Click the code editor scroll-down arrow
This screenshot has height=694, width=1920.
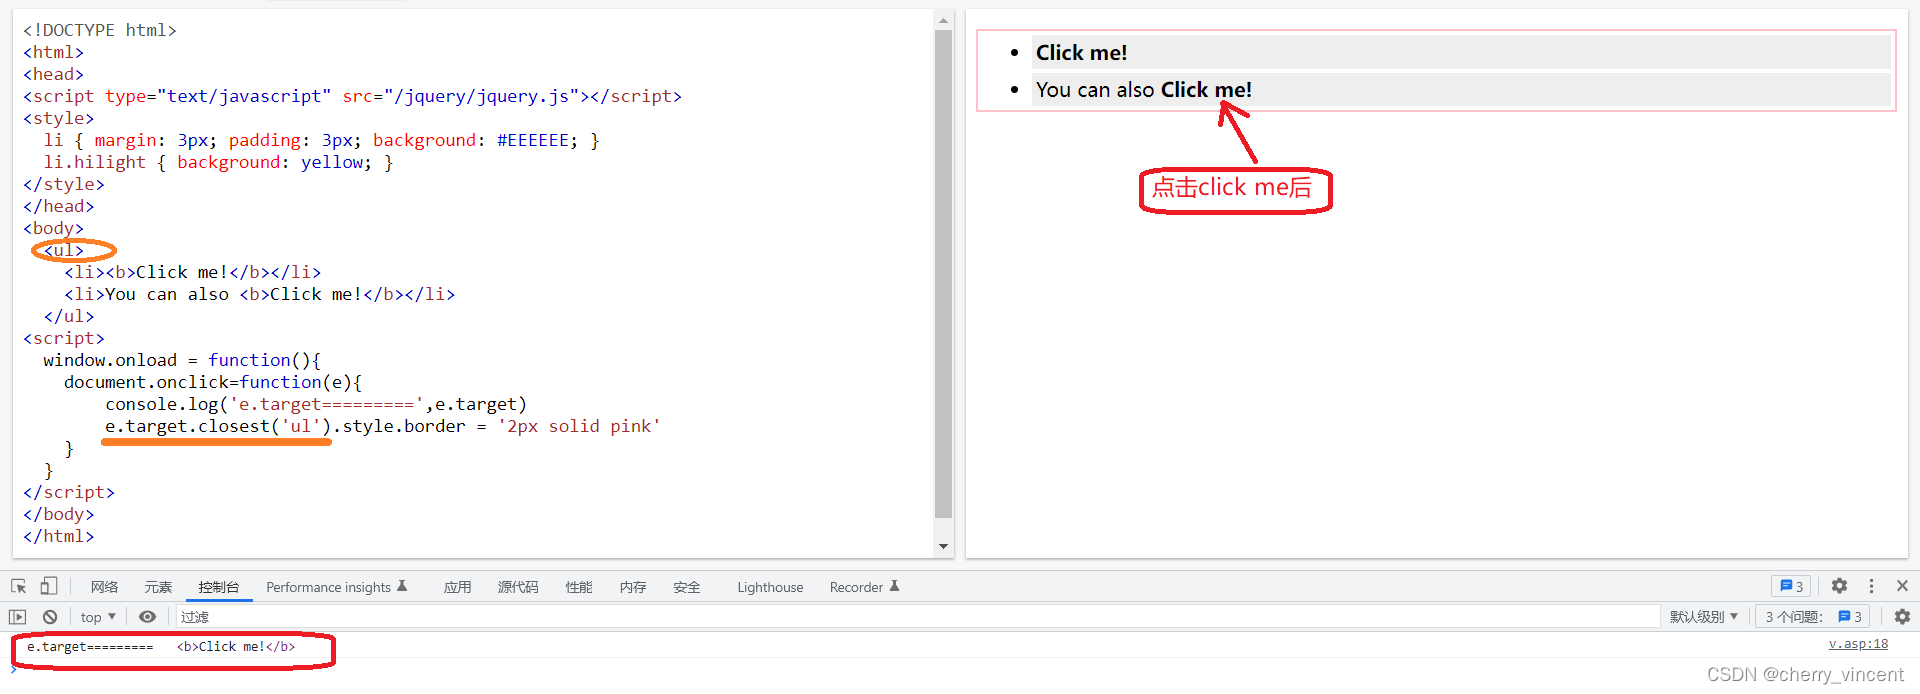point(943,546)
